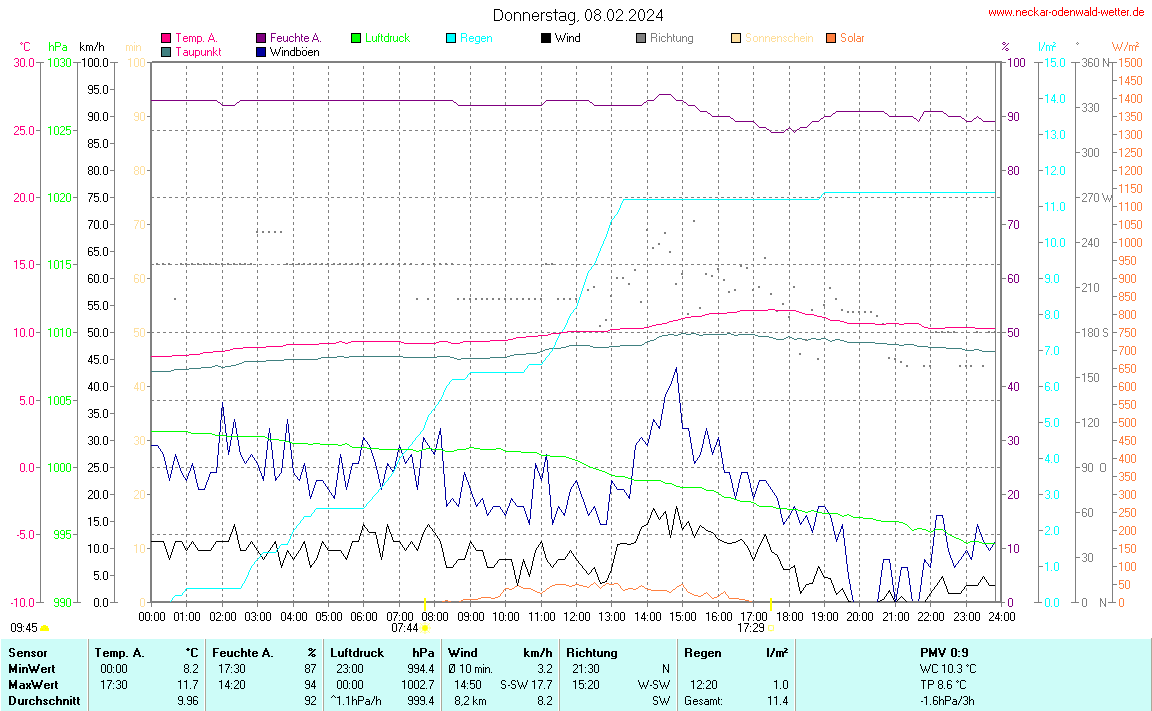This screenshot has height=711, width=1152.
Task: Click the teal Taupunkt legend swatch
Action: tap(166, 51)
